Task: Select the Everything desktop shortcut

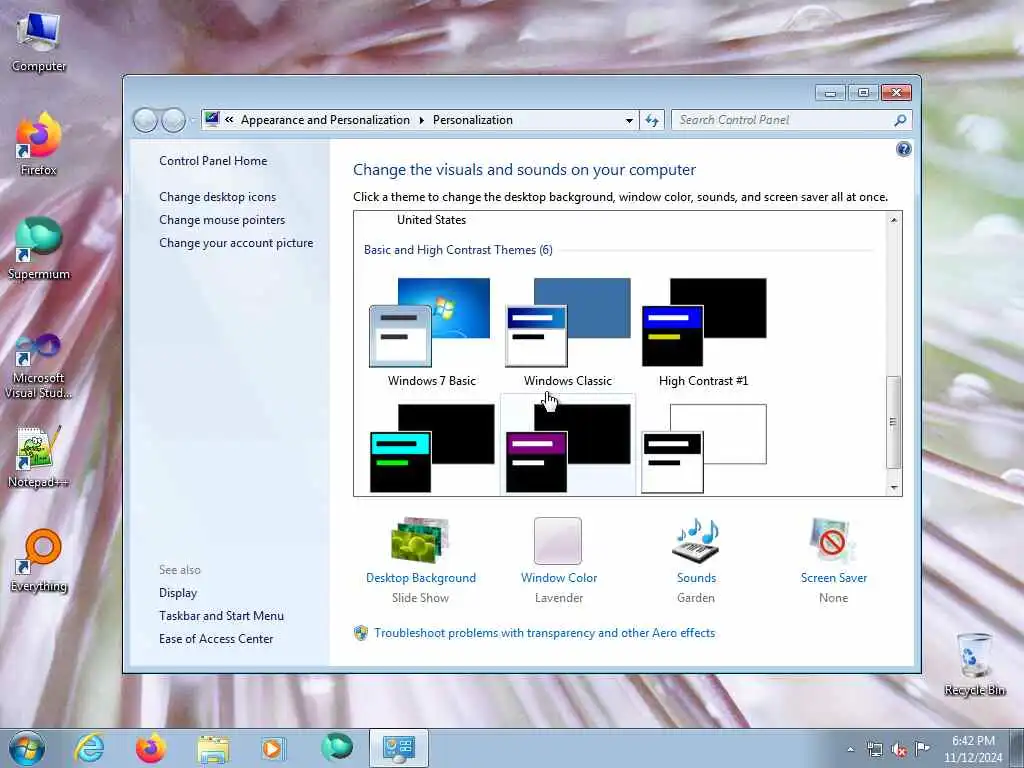Action: pos(39,560)
